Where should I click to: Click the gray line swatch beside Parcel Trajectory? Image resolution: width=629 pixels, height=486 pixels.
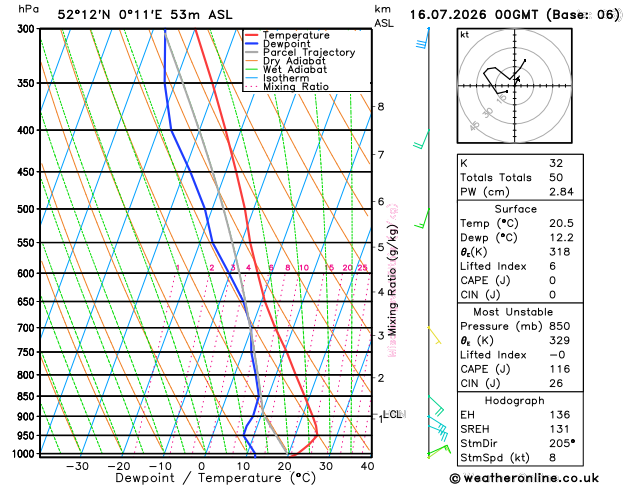[x=252, y=53]
